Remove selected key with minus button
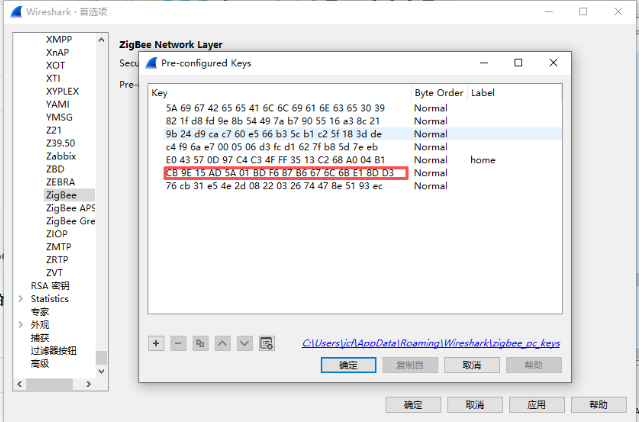639x422 pixels. pos(178,343)
